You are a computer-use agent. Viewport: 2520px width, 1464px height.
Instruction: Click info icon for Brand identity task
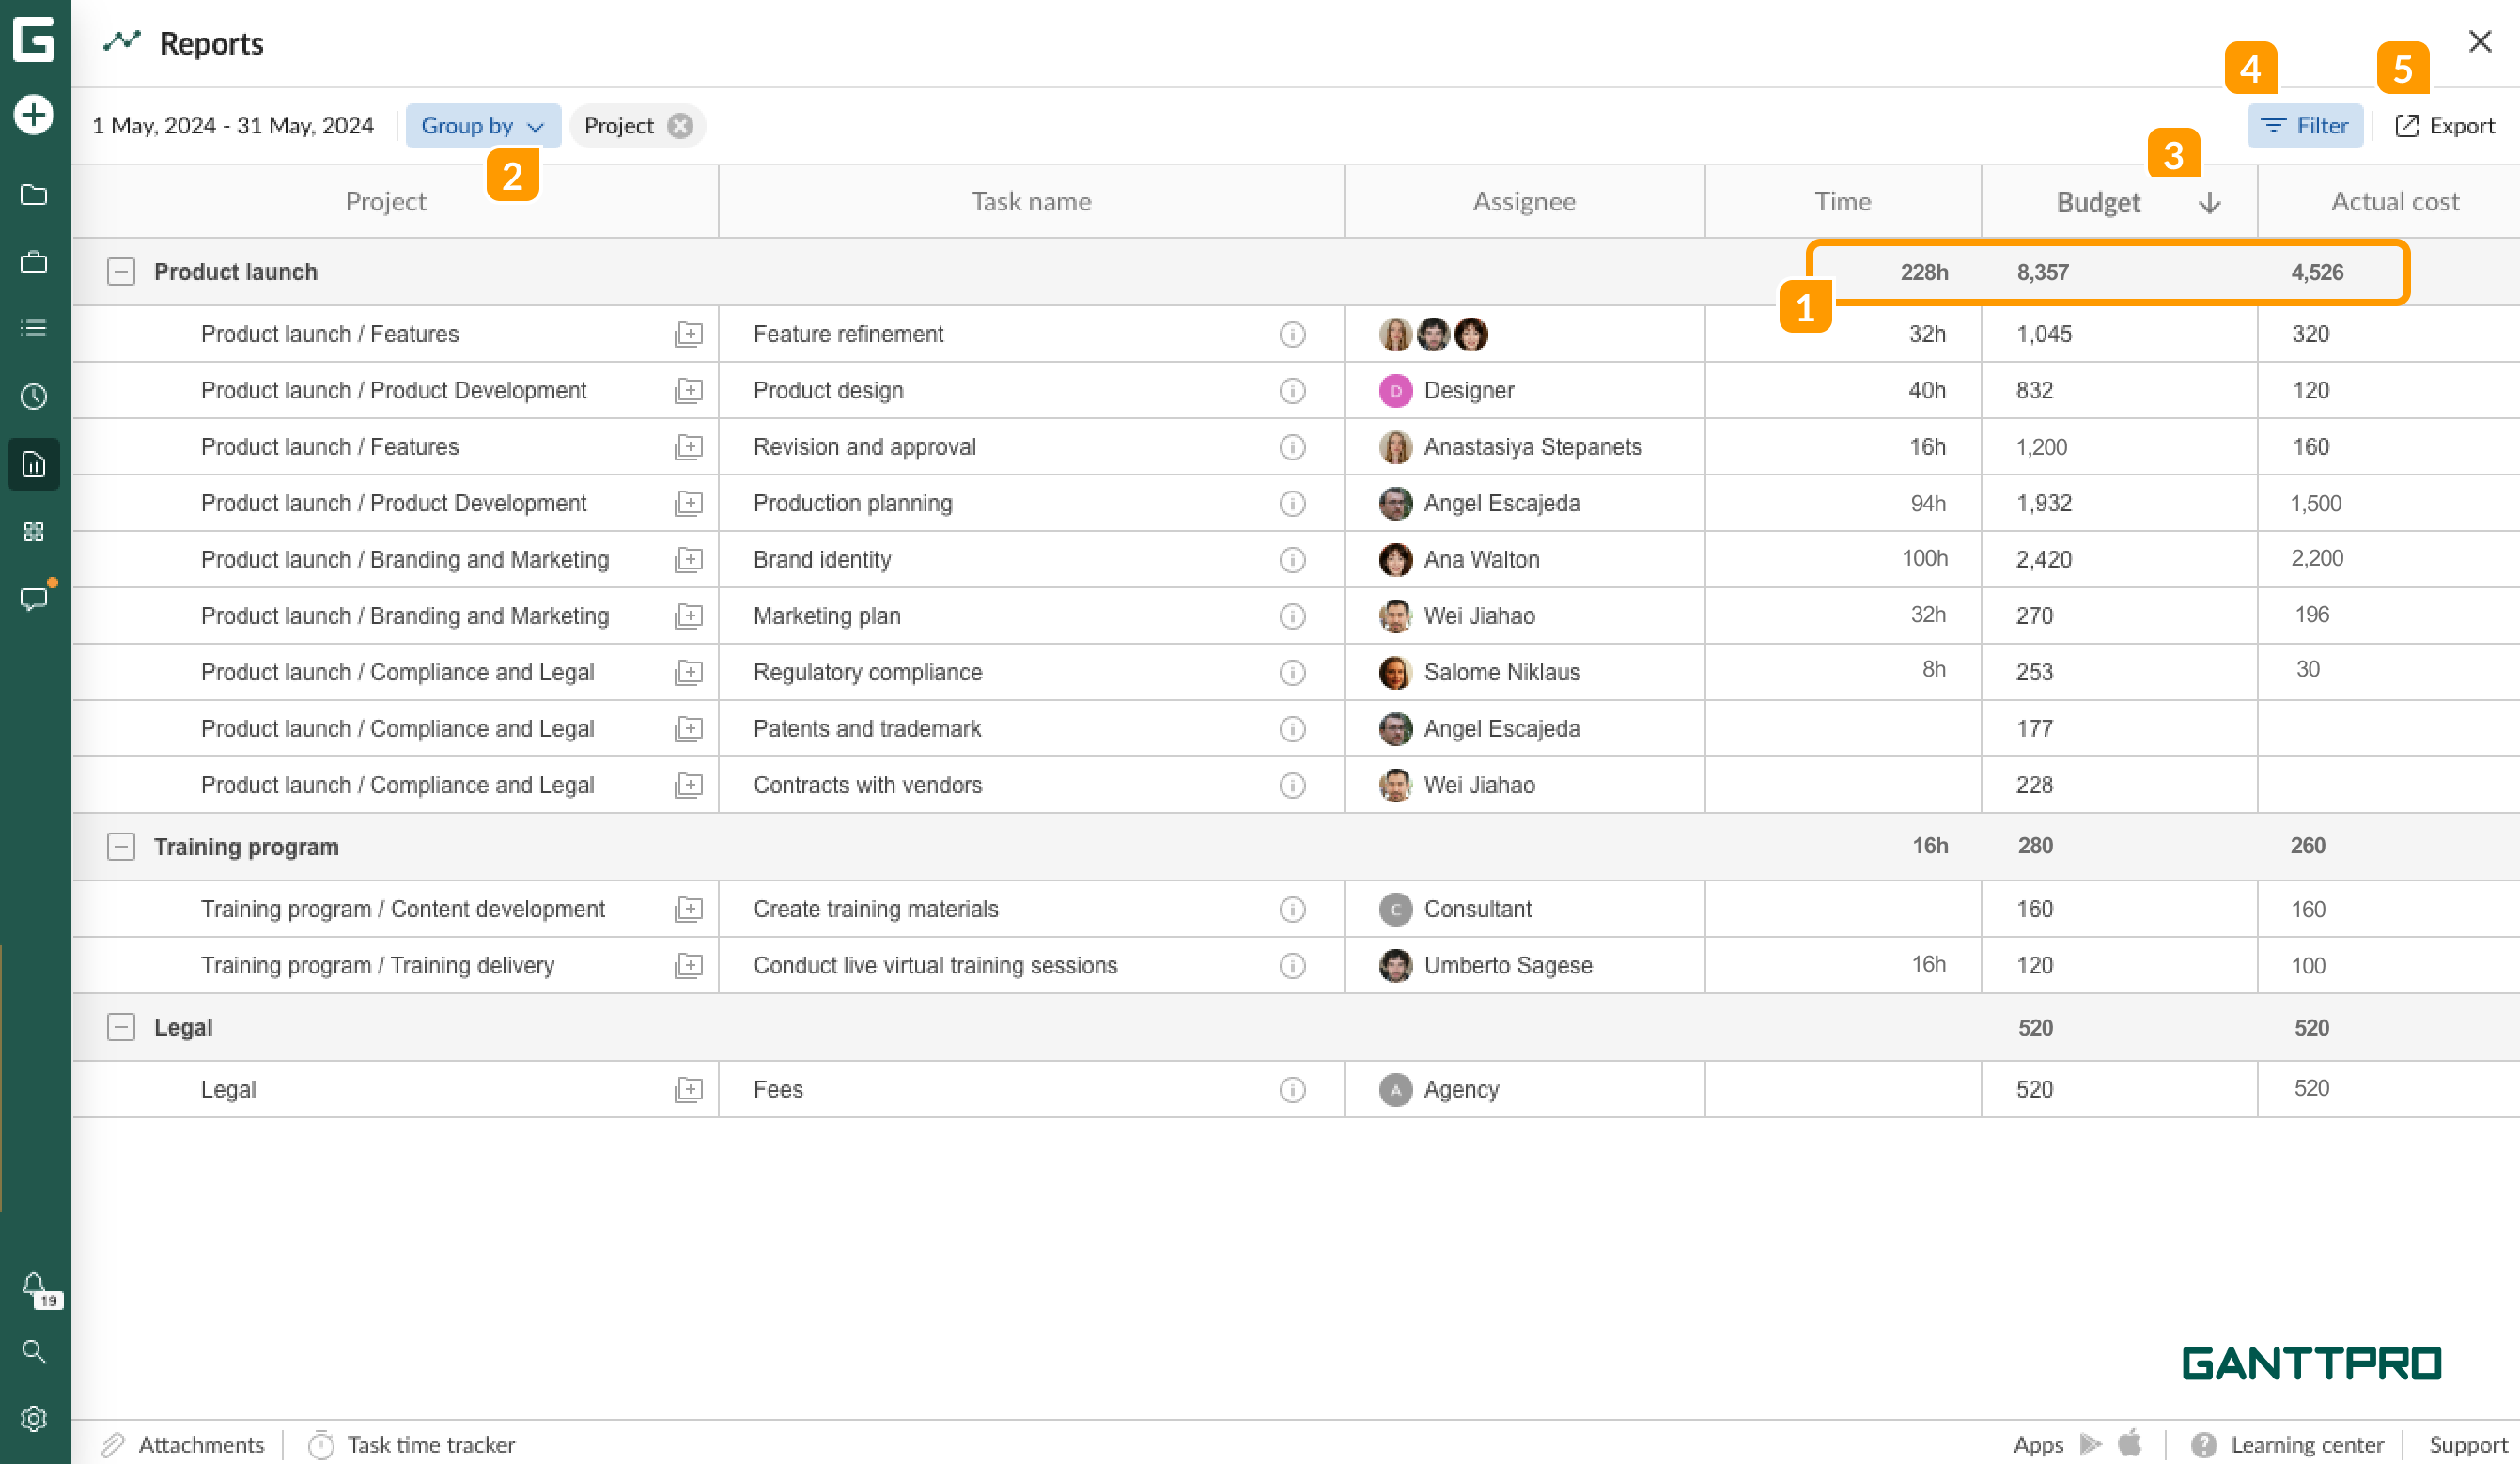[x=1292, y=560]
